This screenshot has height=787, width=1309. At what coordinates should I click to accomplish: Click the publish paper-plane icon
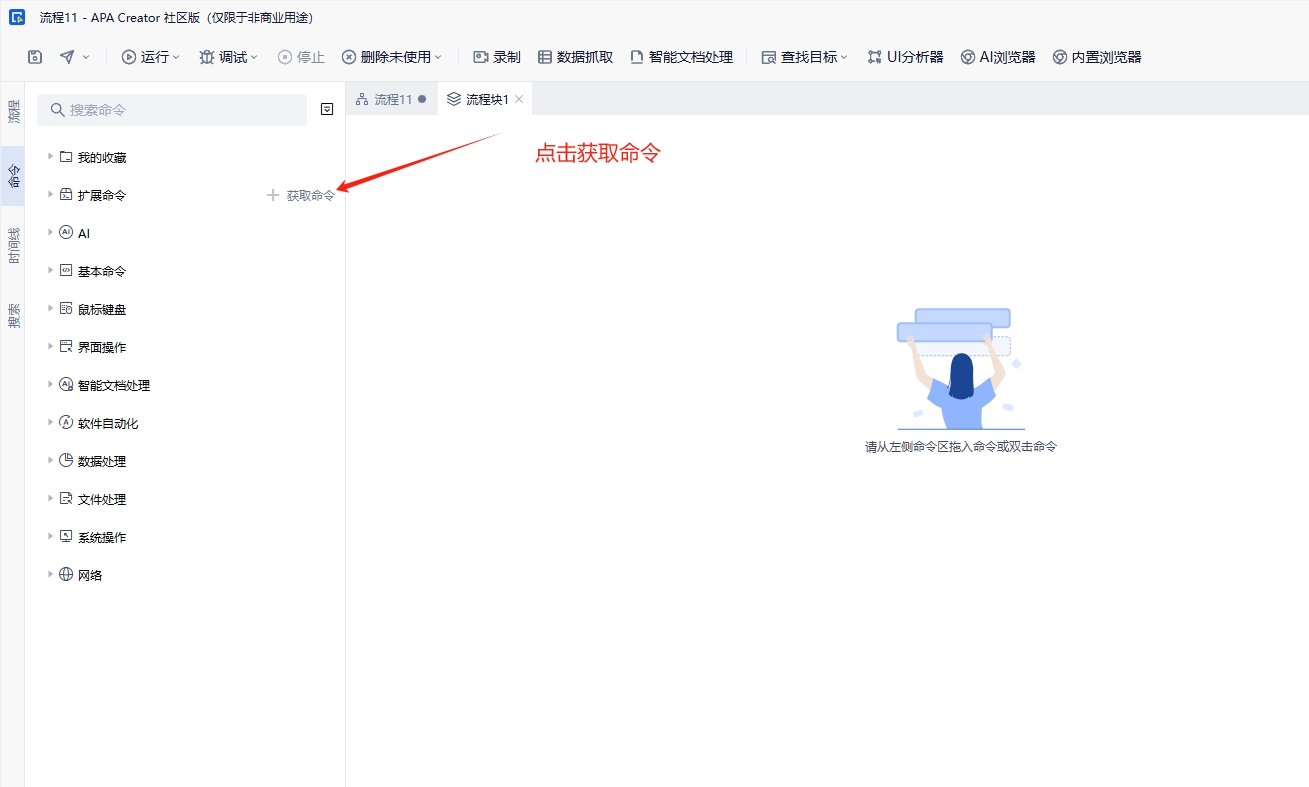(67, 57)
